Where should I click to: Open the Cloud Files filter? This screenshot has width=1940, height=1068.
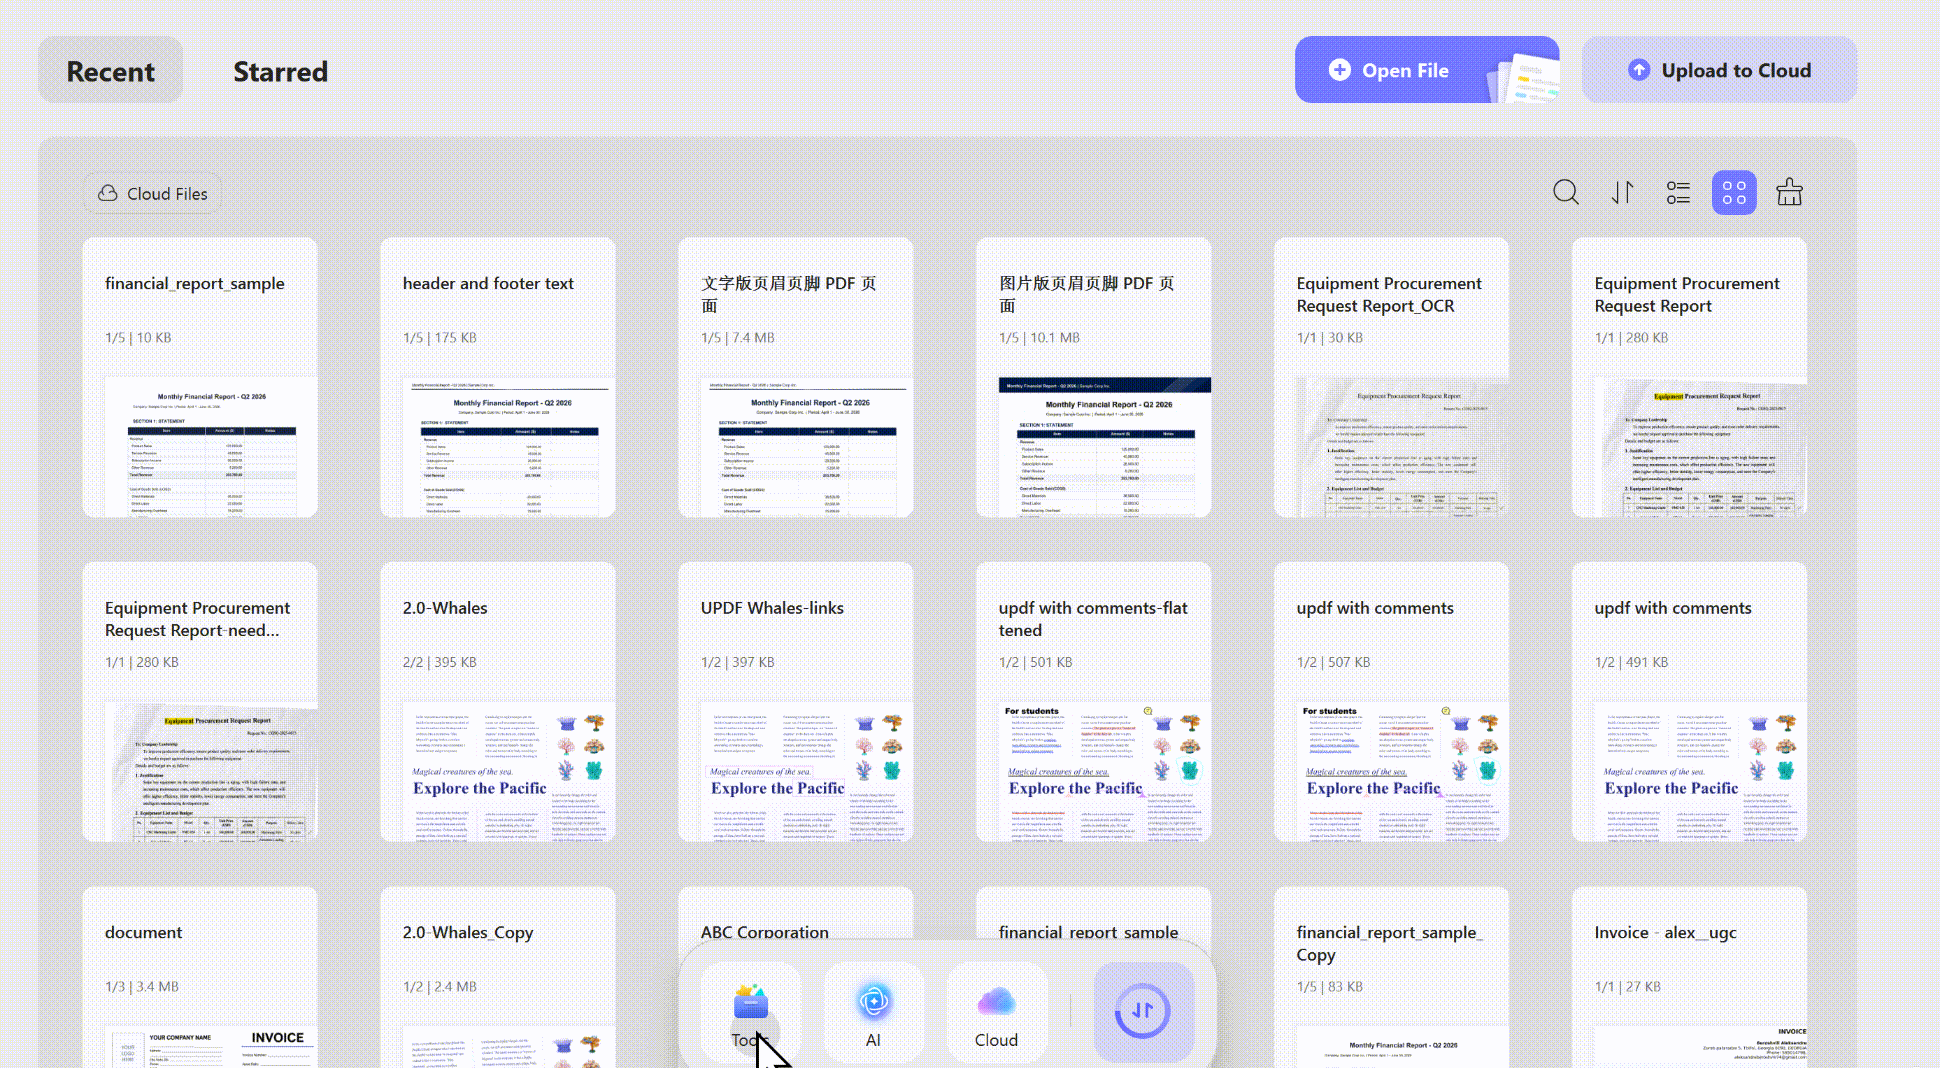point(153,194)
